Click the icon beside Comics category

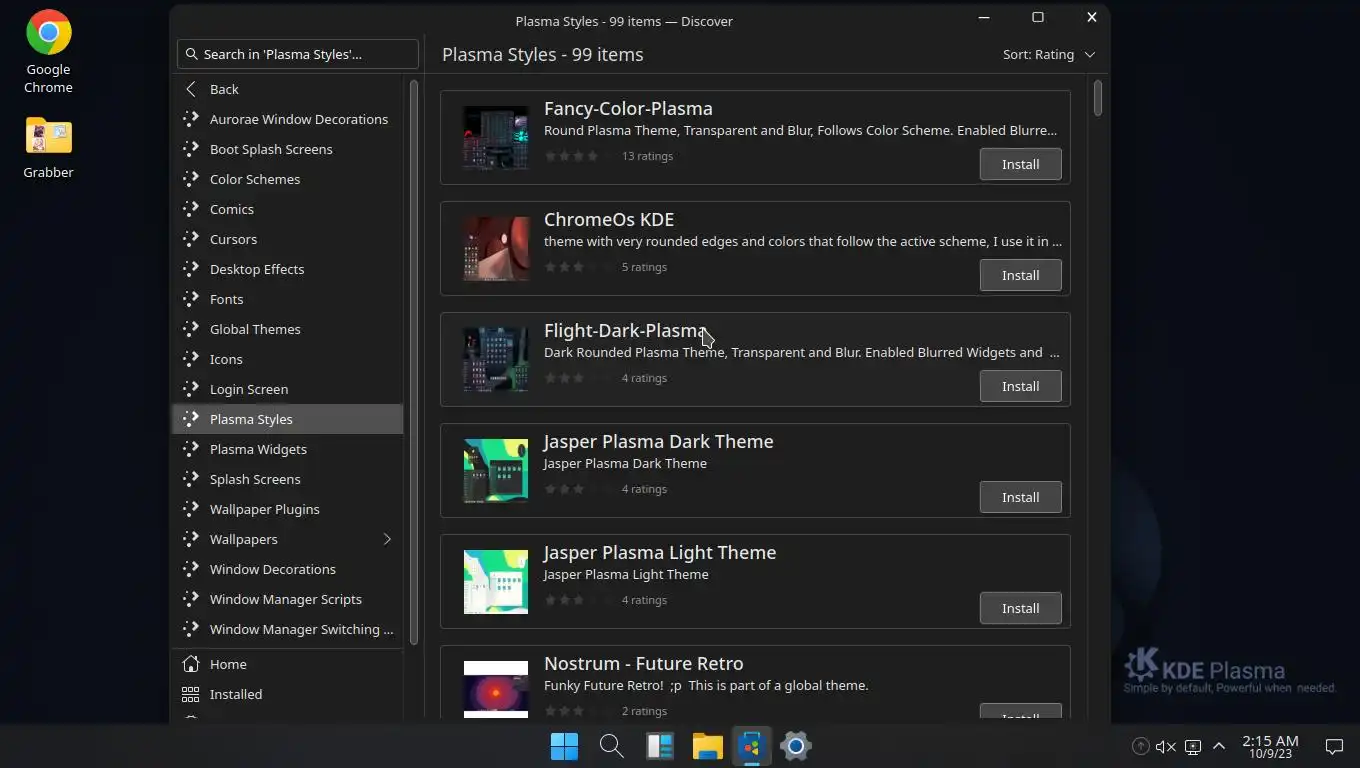[x=191, y=209]
